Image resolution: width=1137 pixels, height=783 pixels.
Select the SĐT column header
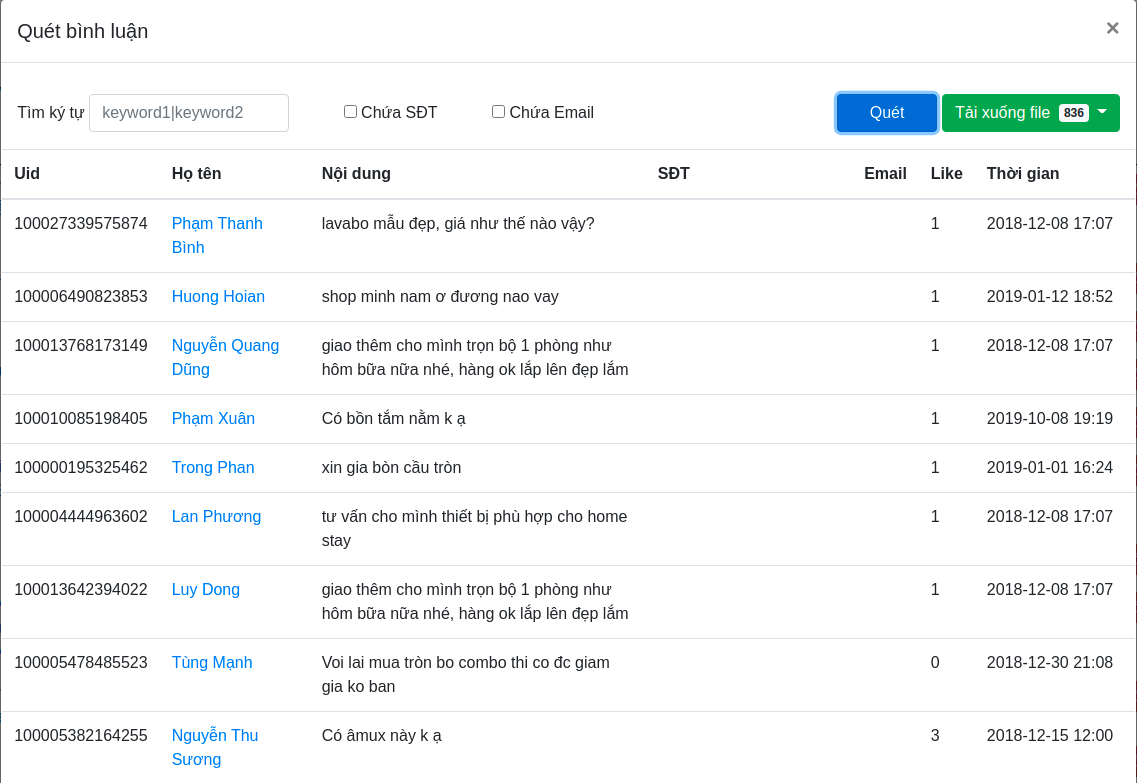(674, 174)
